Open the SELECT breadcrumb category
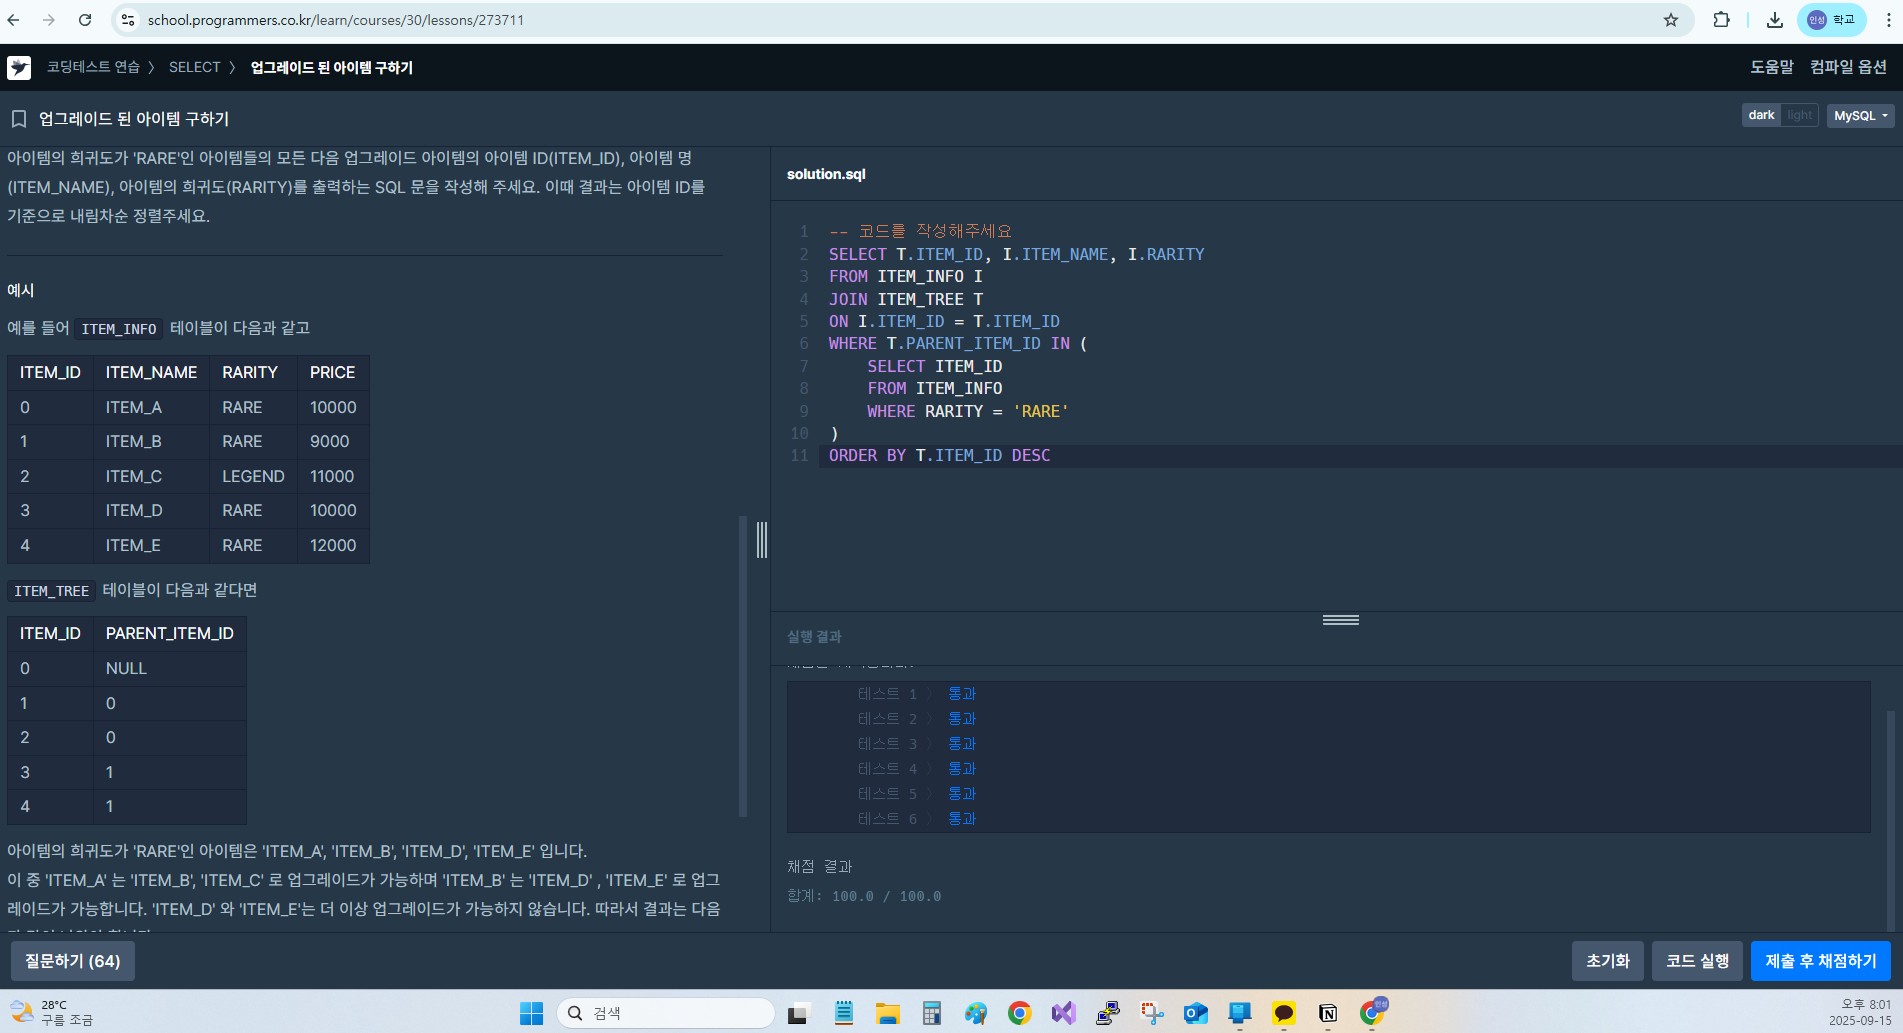The height and width of the screenshot is (1033, 1903). 194,67
